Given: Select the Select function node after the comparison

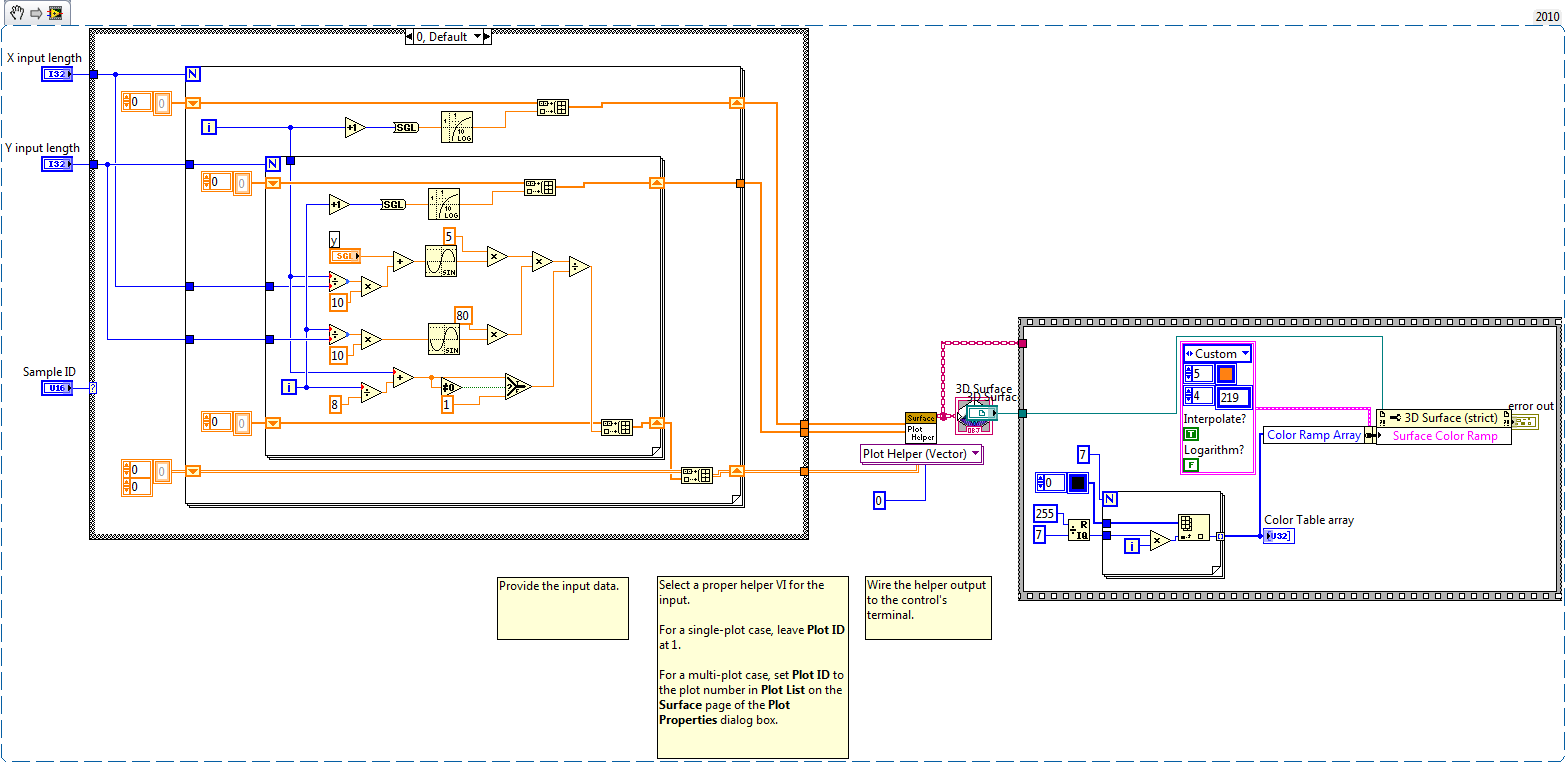Looking at the screenshot, I should tap(516, 385).
